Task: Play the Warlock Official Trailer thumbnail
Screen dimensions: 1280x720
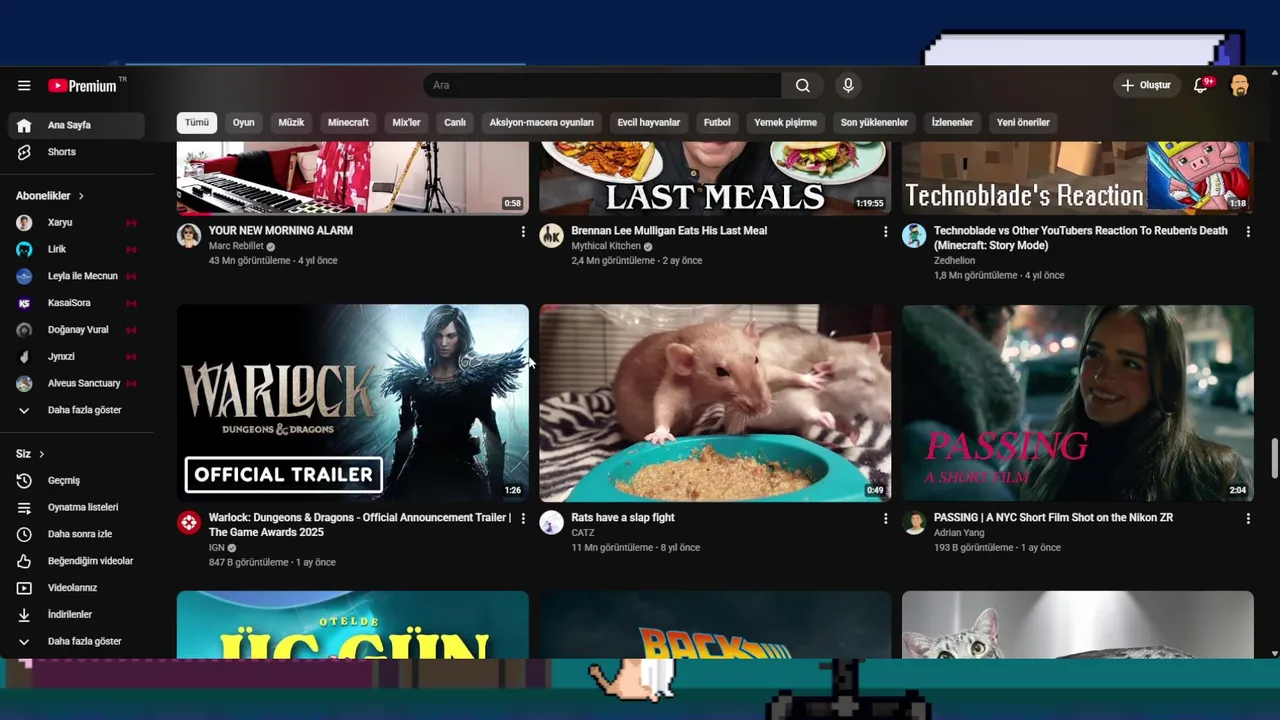Action: point(353,403)
